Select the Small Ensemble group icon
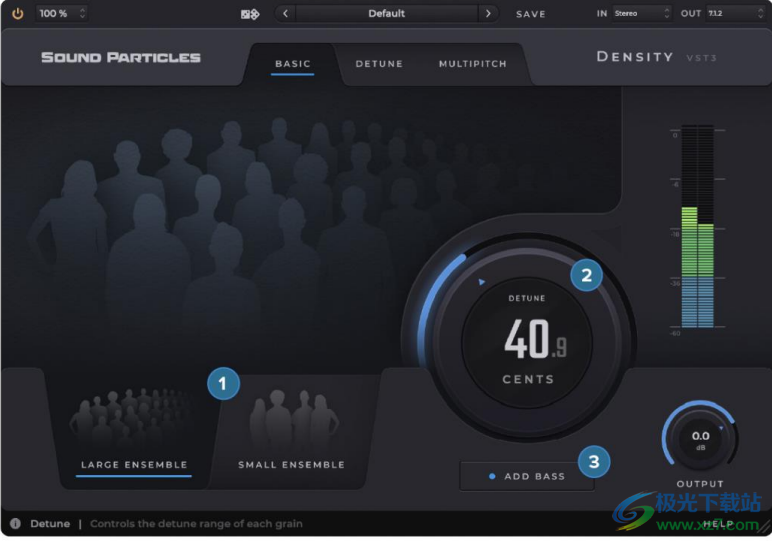The width and height of the screenshot is (772, 541). pos(292,420)
